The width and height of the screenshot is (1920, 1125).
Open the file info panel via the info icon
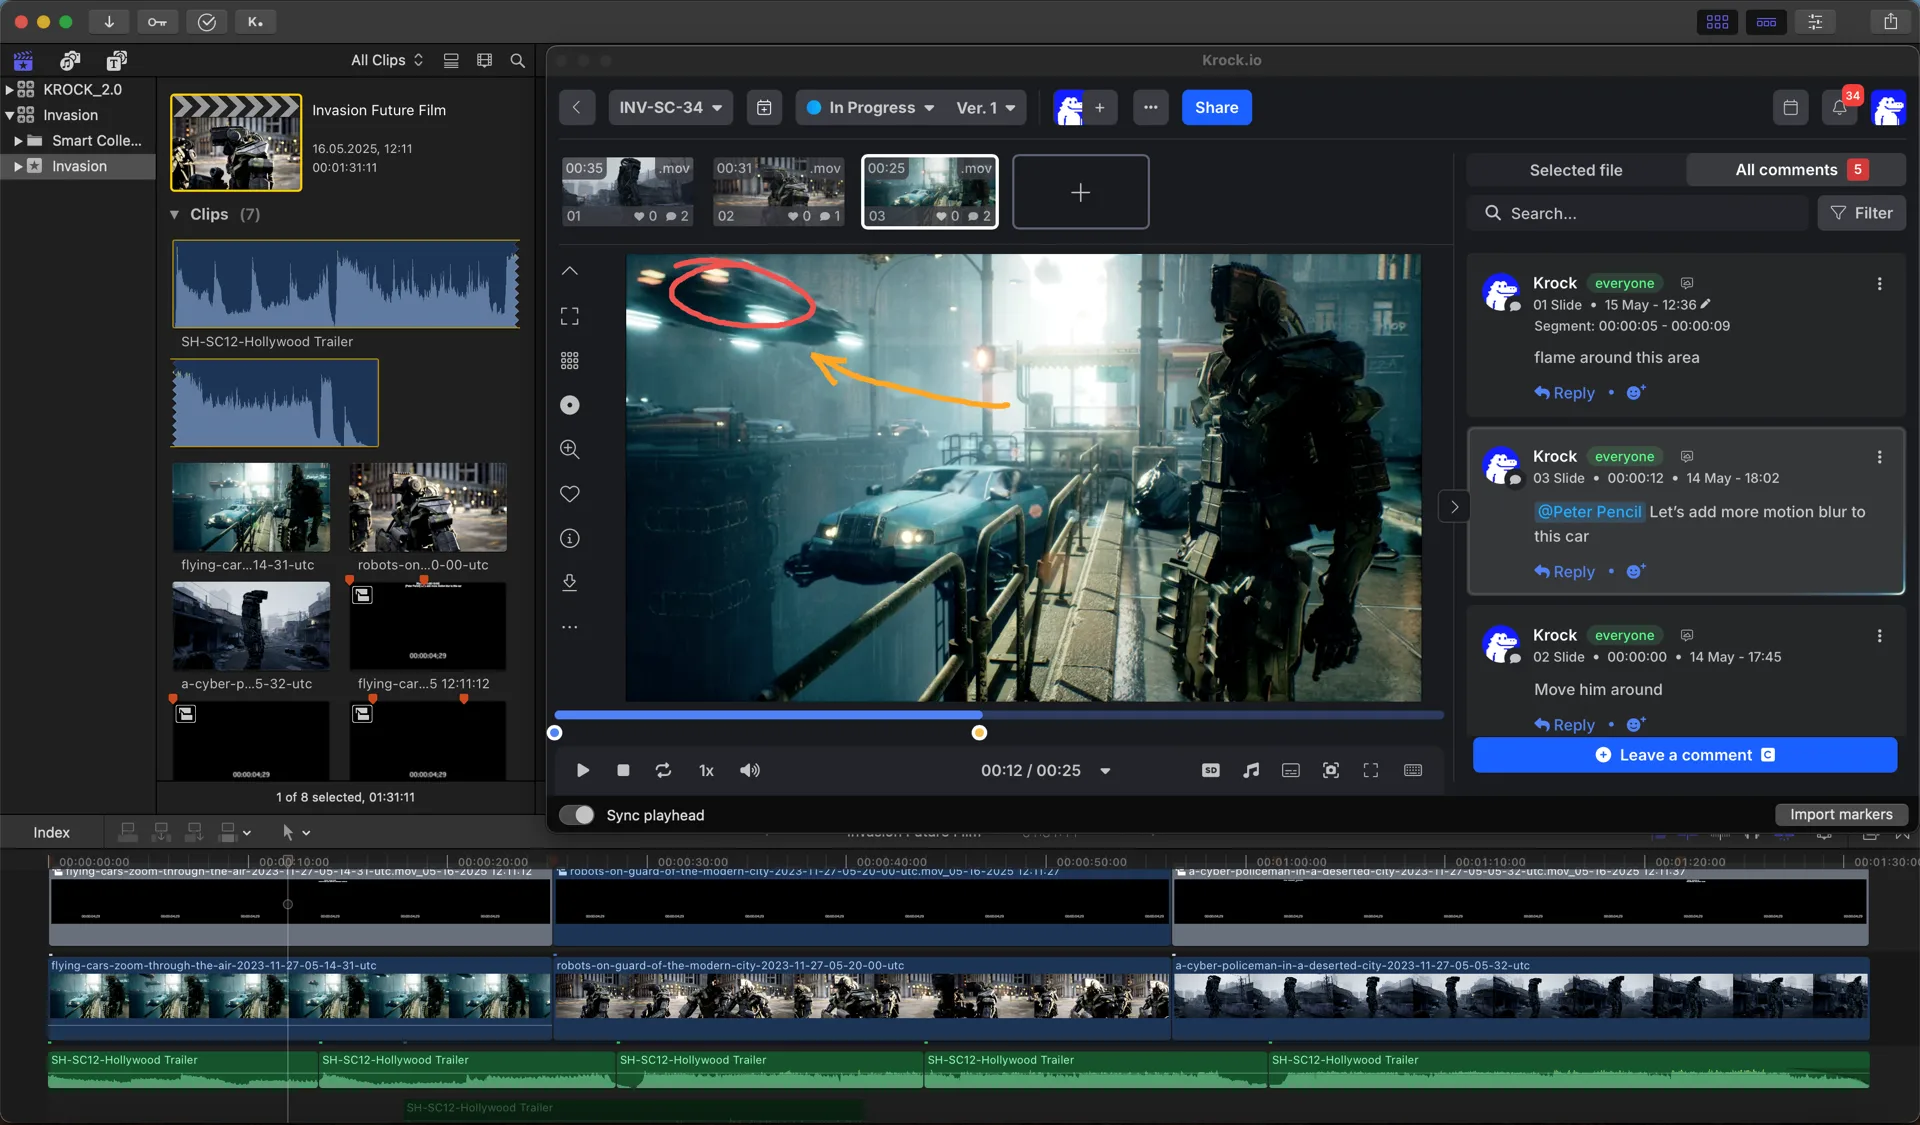(570, 538)
